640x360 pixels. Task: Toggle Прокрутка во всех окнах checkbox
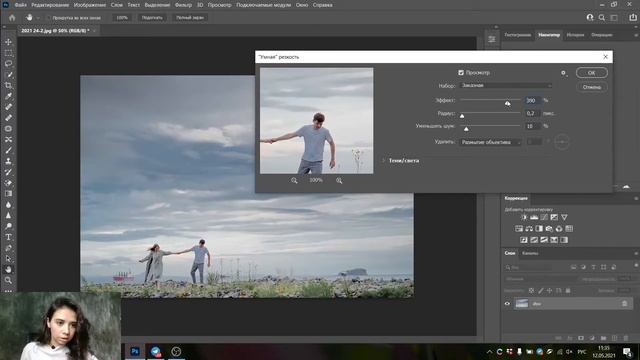click(x=48, y=18)
